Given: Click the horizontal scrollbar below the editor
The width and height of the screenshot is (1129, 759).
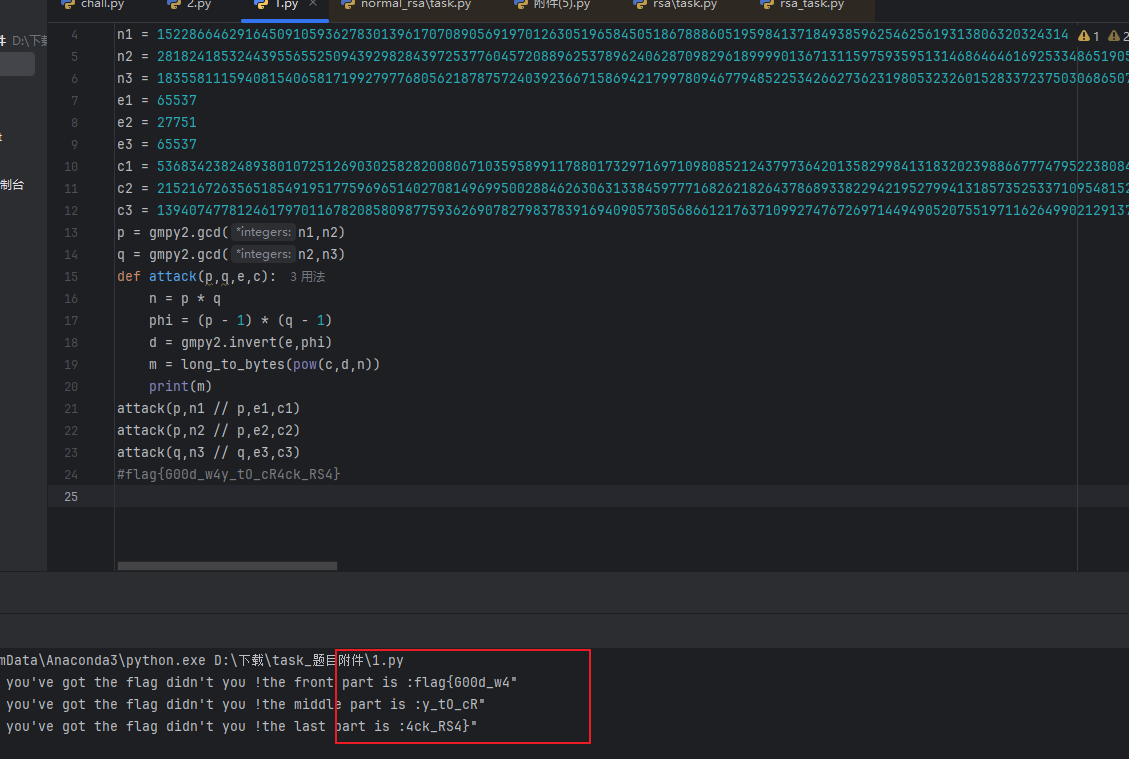Looking at the screenshot, I should (x=226, y=567).
